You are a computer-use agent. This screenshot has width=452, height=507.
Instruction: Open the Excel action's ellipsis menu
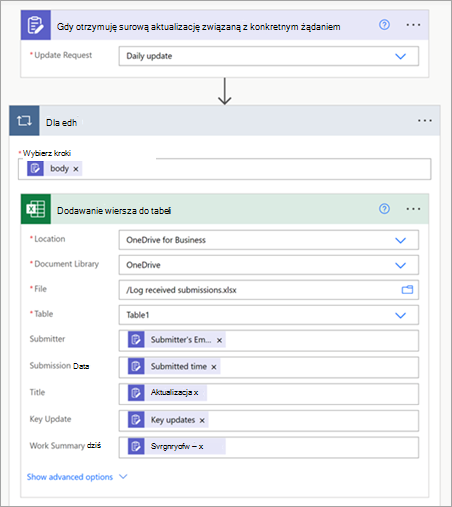tap(413, 209)
